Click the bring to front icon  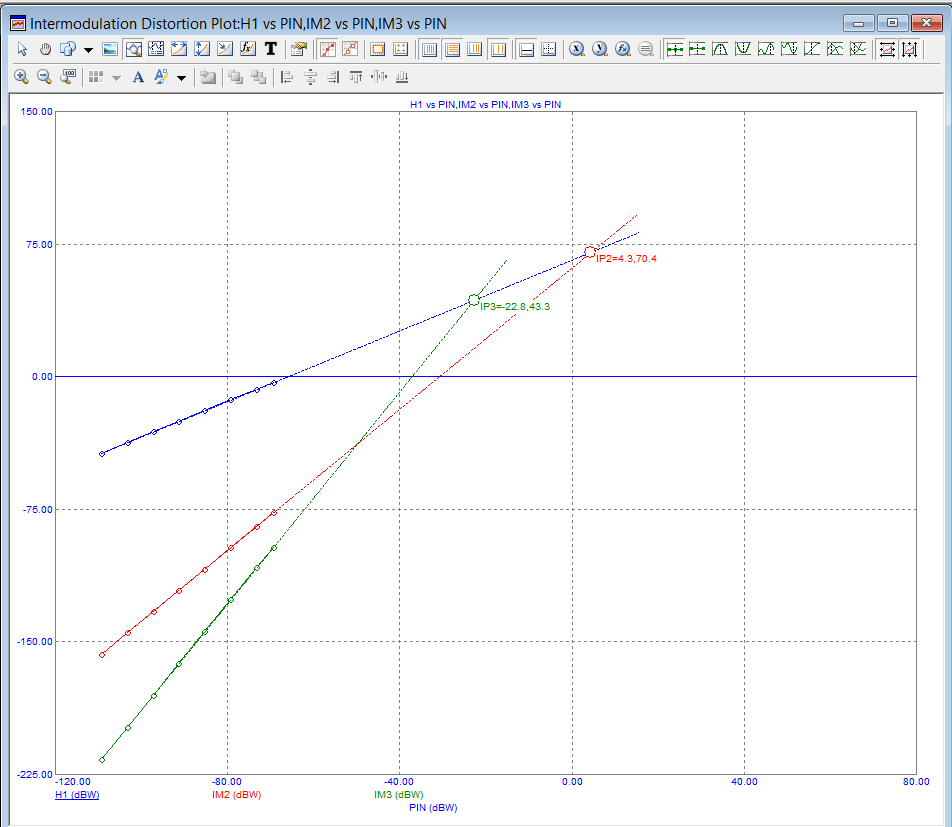pos(236,77)
